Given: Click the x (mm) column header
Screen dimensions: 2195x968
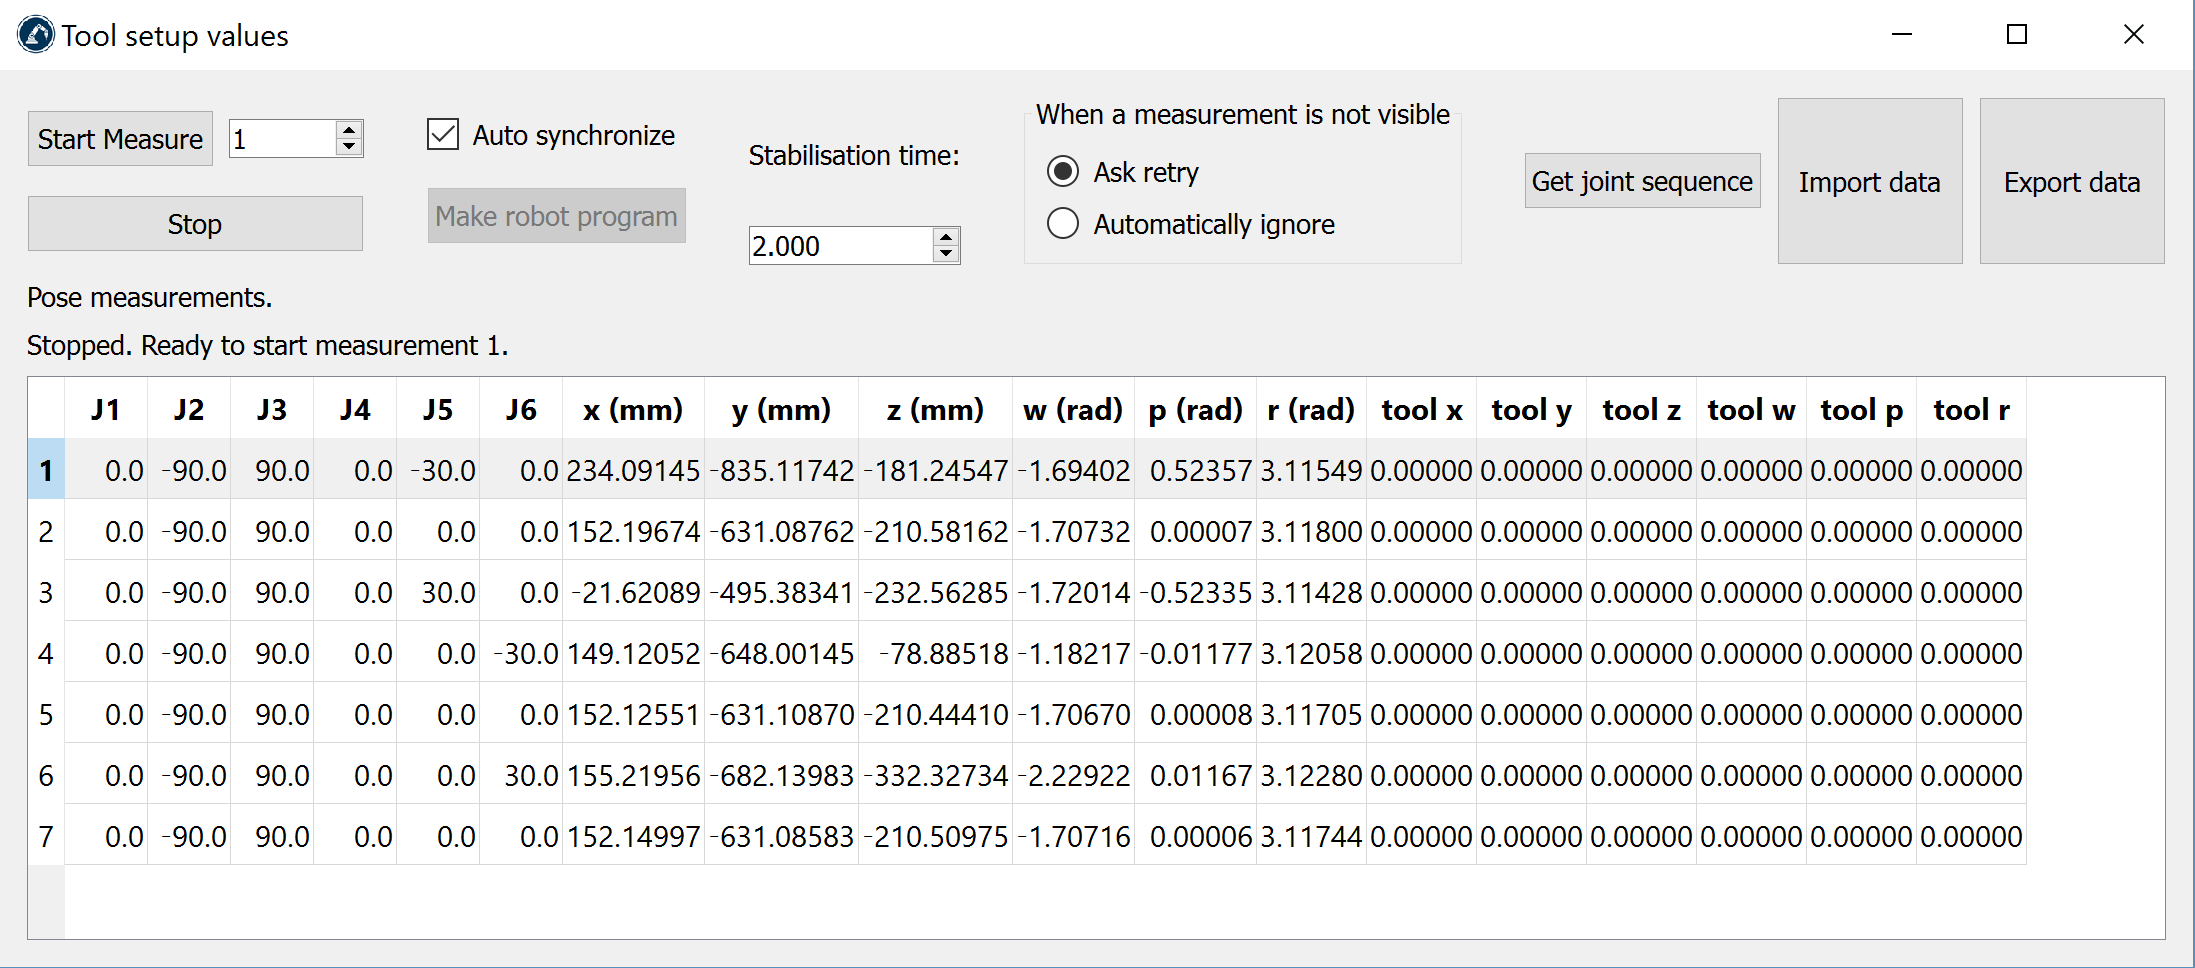Looking at the screenshot, I should click(x=633, y=410).
